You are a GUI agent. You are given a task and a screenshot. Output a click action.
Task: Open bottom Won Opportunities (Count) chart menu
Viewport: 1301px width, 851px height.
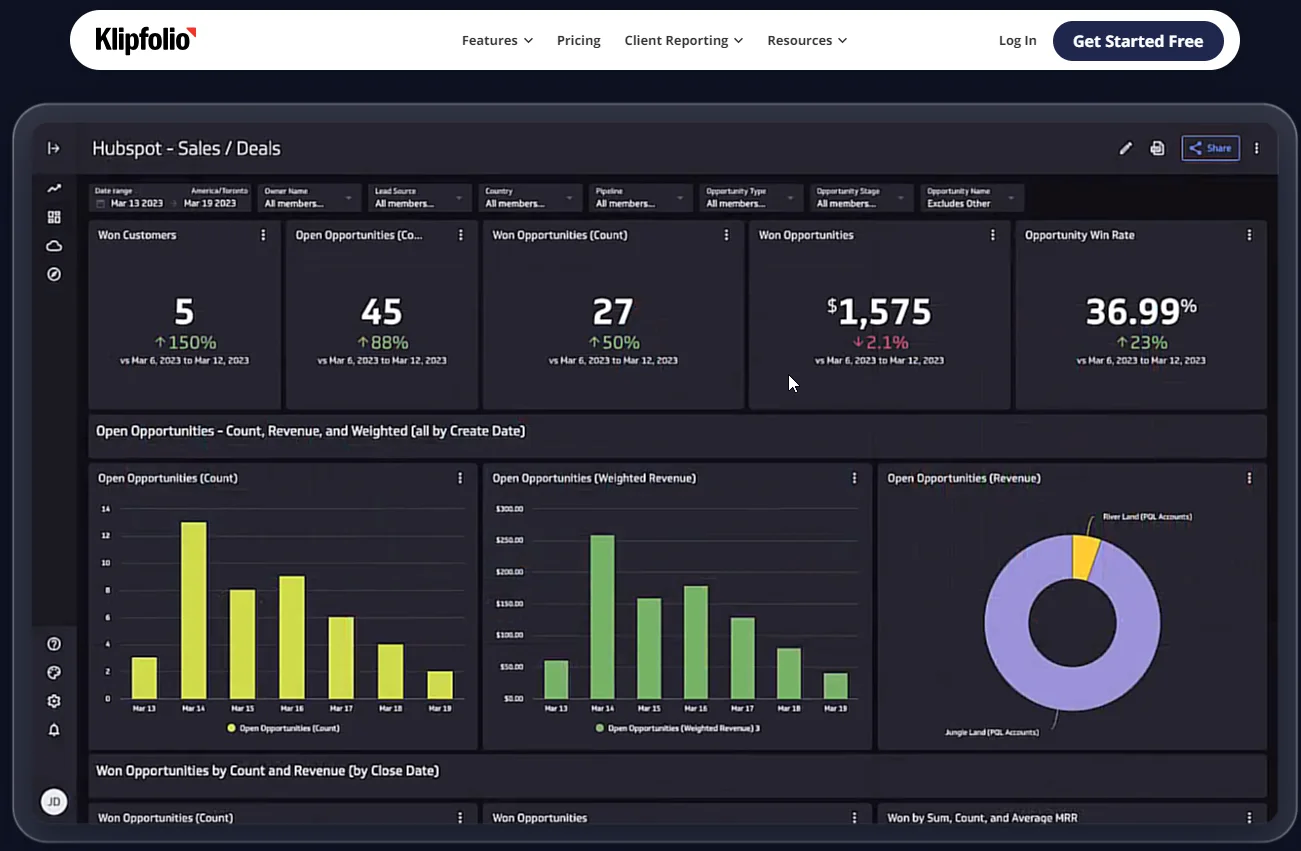460,818
